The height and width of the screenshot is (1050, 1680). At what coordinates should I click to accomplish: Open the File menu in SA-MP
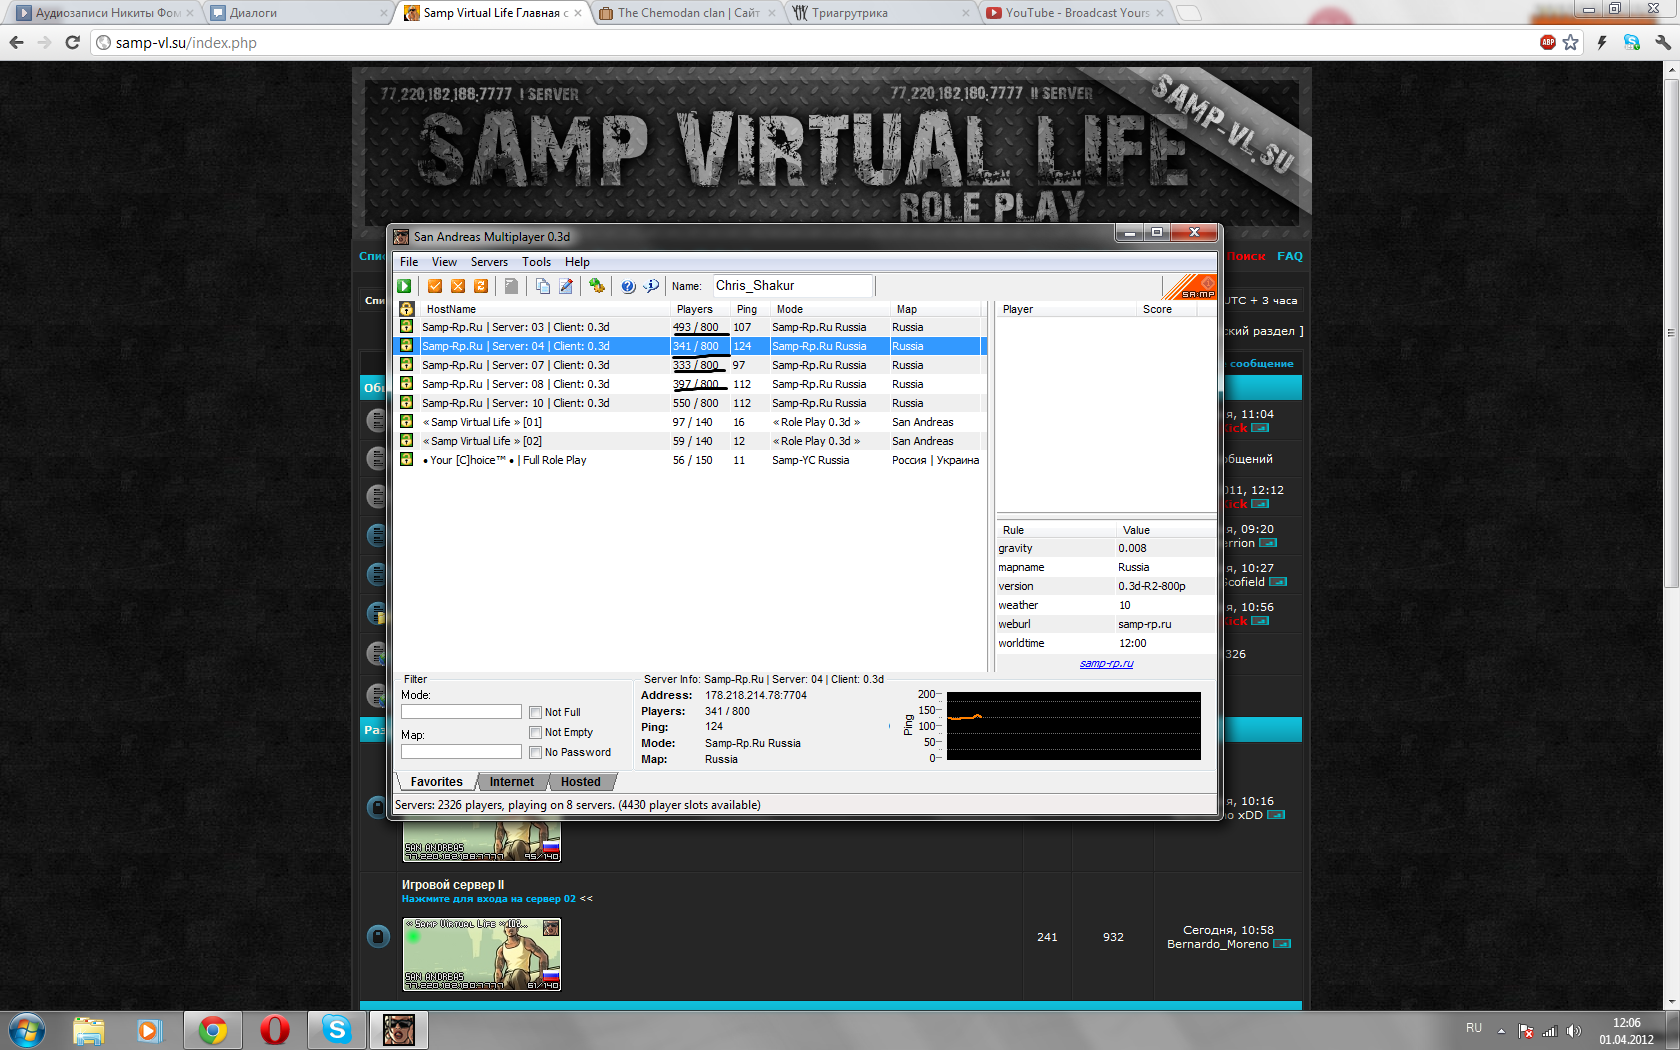click(409, 262)
